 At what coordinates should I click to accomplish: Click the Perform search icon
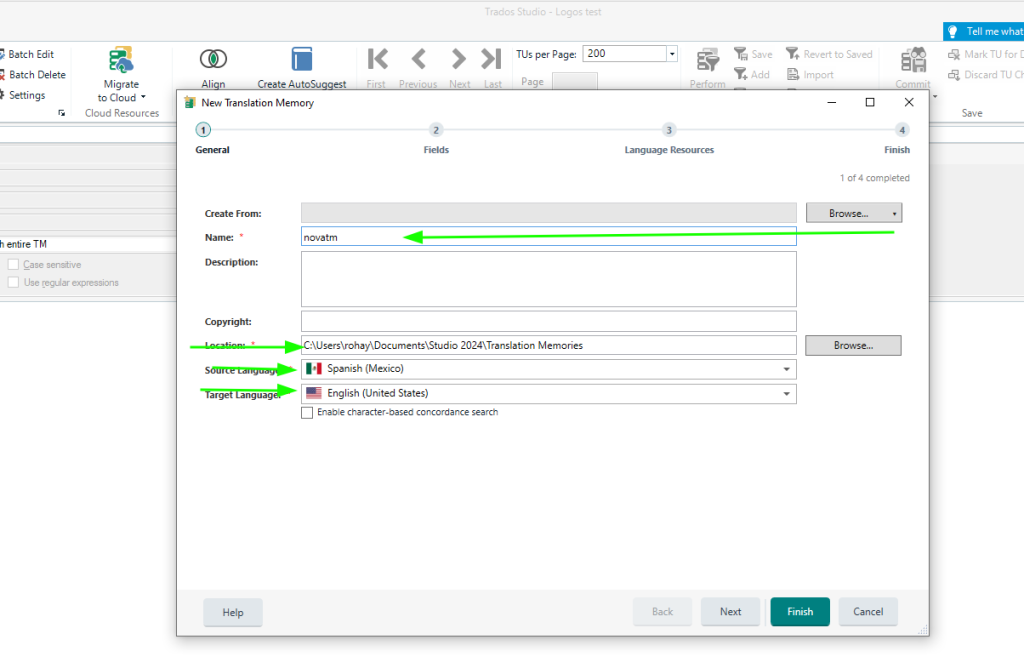coord(707,60)
